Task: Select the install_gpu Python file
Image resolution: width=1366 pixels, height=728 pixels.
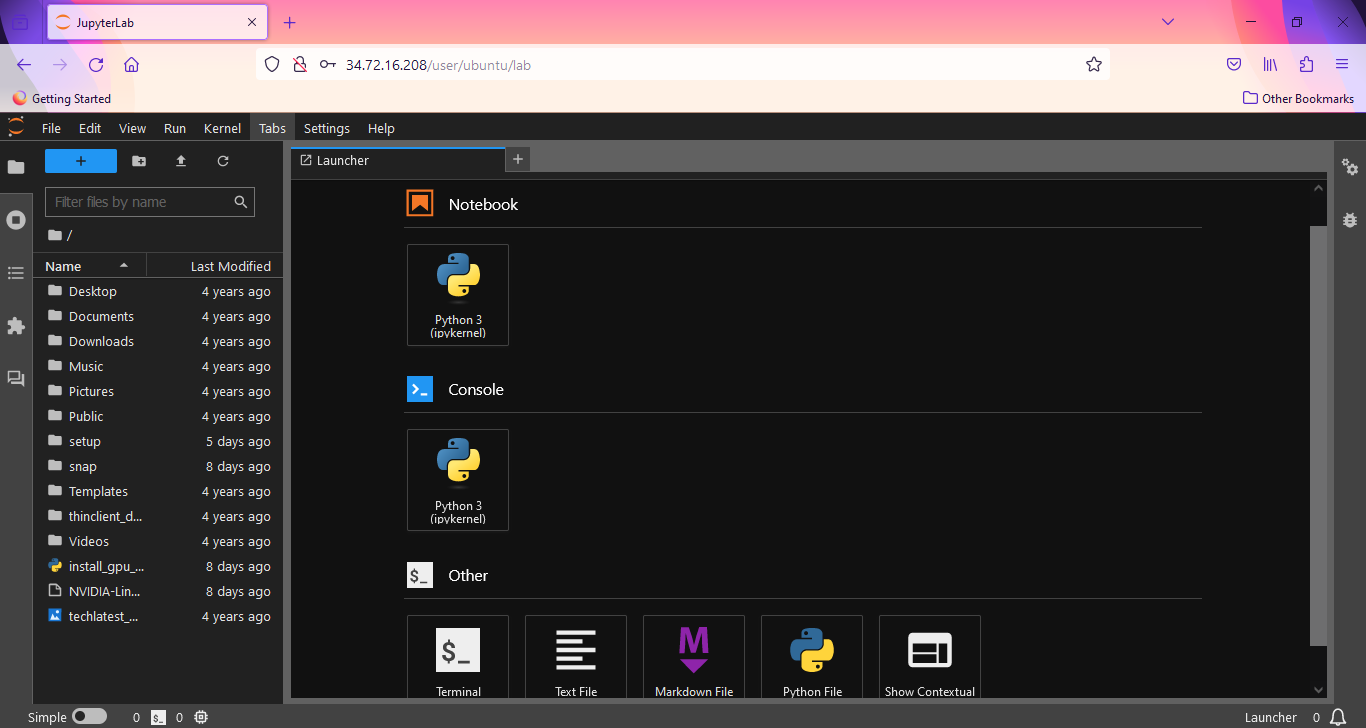Action: click(x=158, y=566)
